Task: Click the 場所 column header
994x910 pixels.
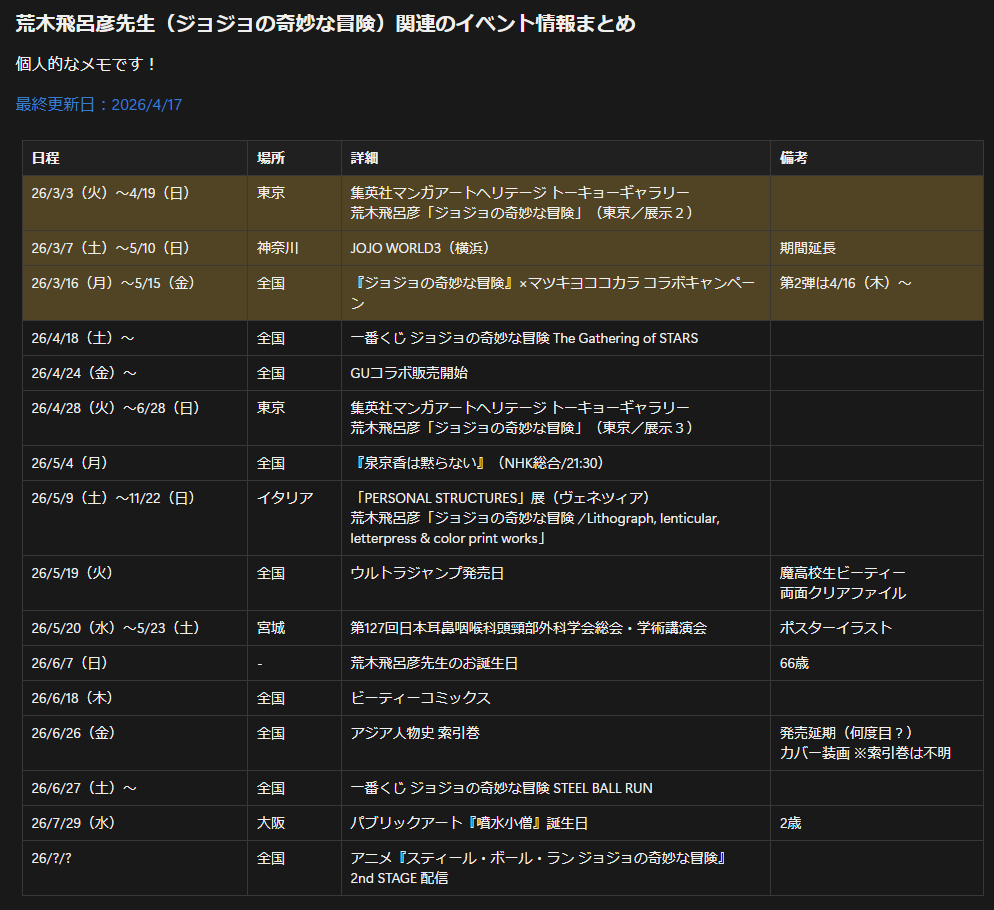Action: pos(294,158)
